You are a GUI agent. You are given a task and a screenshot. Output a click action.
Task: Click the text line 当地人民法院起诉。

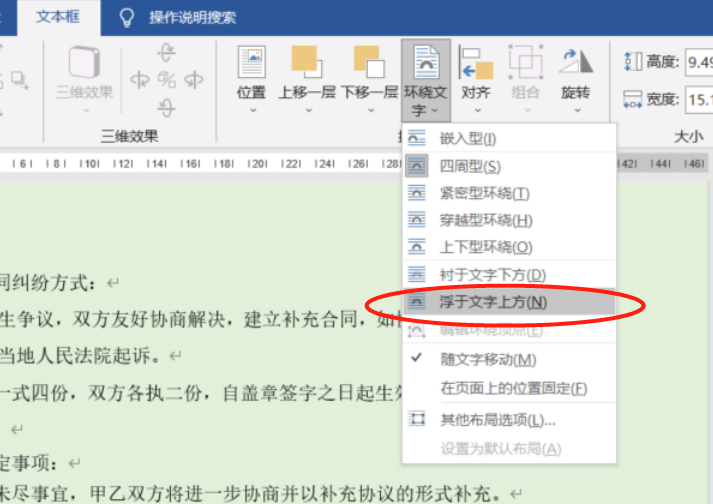pos(80,355)
